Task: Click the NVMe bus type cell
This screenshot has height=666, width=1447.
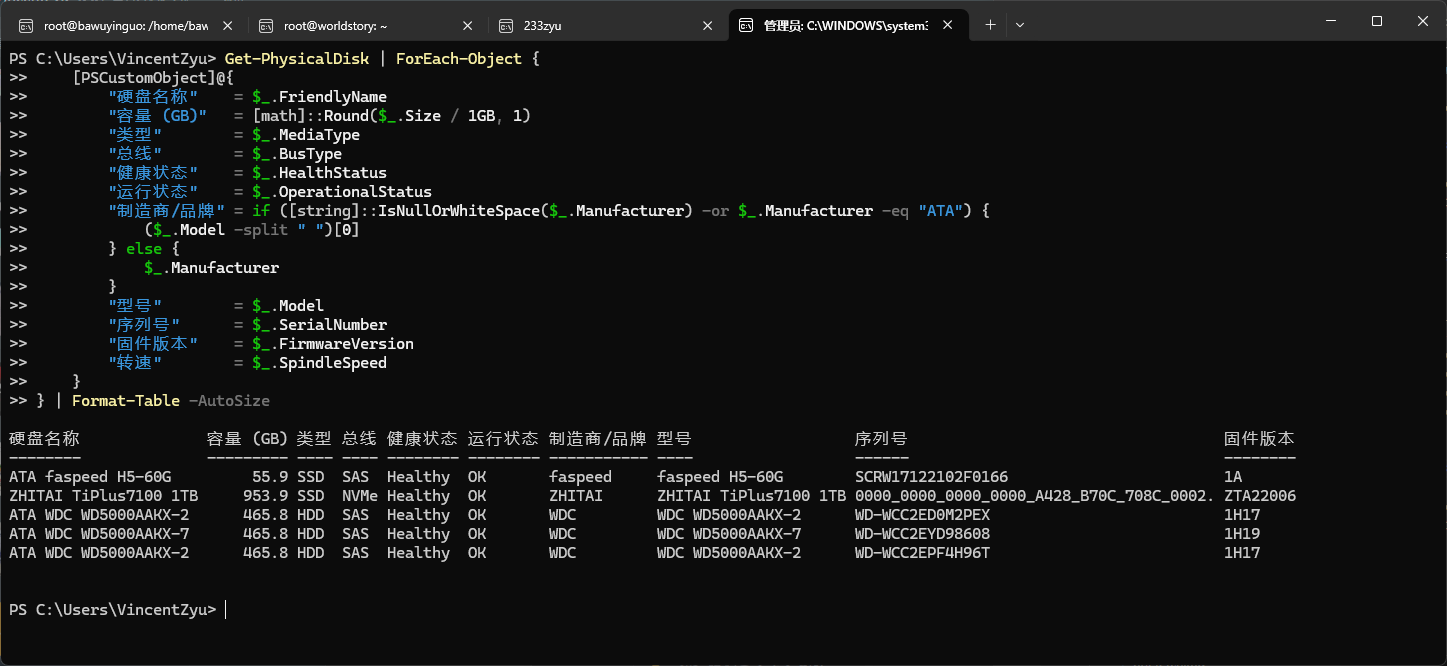Action: click(360, 496)
